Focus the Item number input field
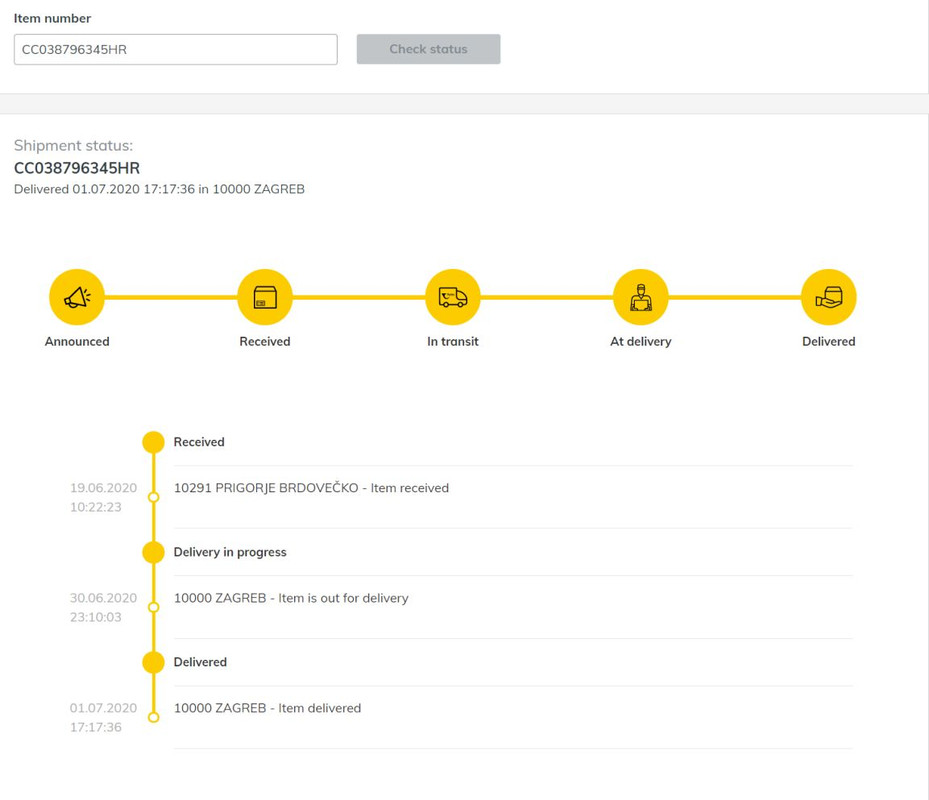 [x=176, y=49]
